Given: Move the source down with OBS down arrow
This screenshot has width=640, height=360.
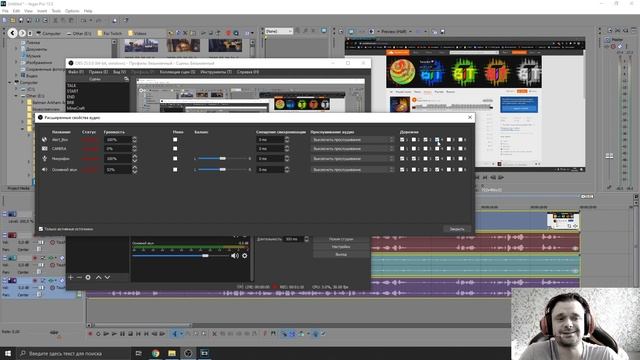Looking at the screenshot, I should (107, 277).
